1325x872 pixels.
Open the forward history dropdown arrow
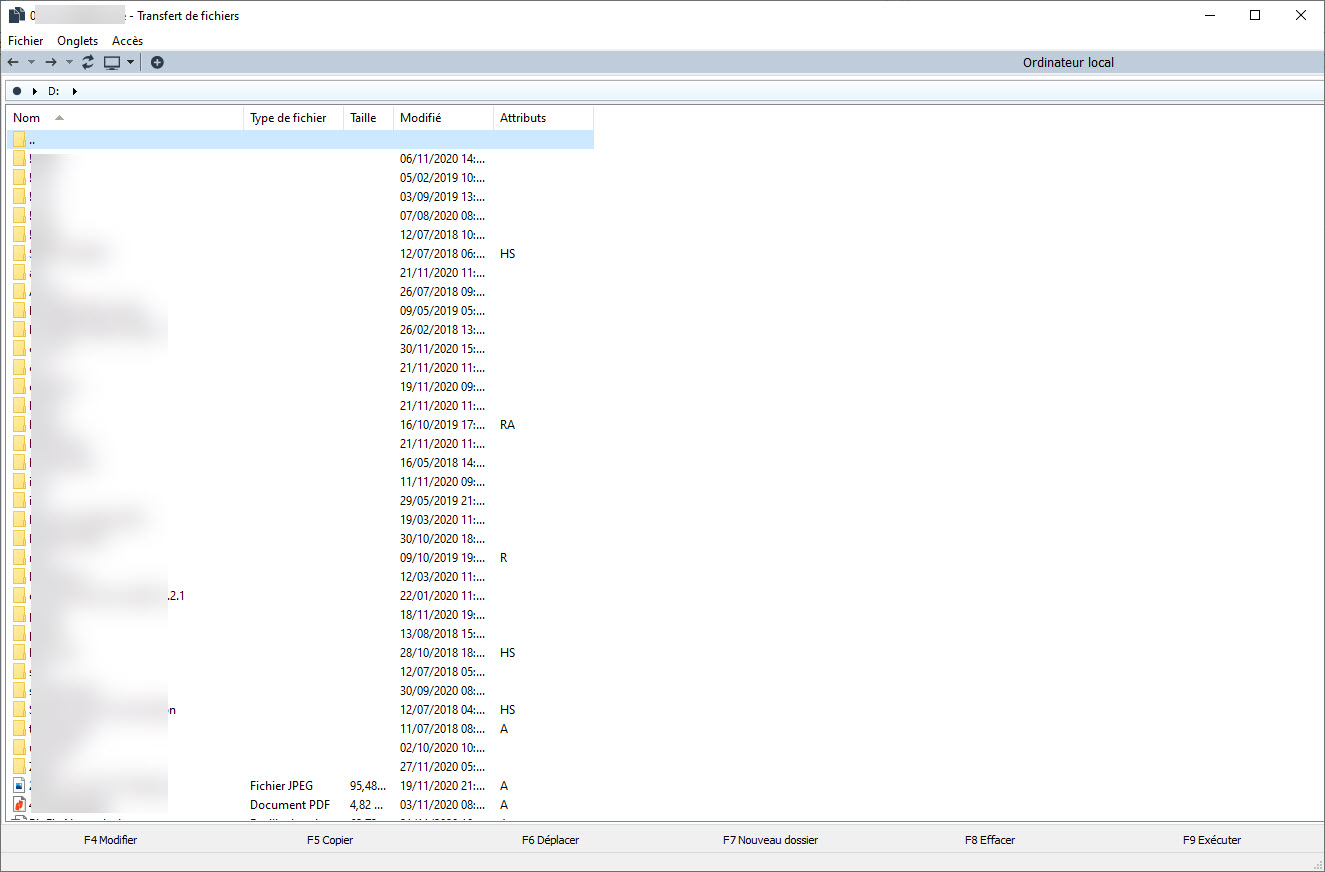coord(69,62)
